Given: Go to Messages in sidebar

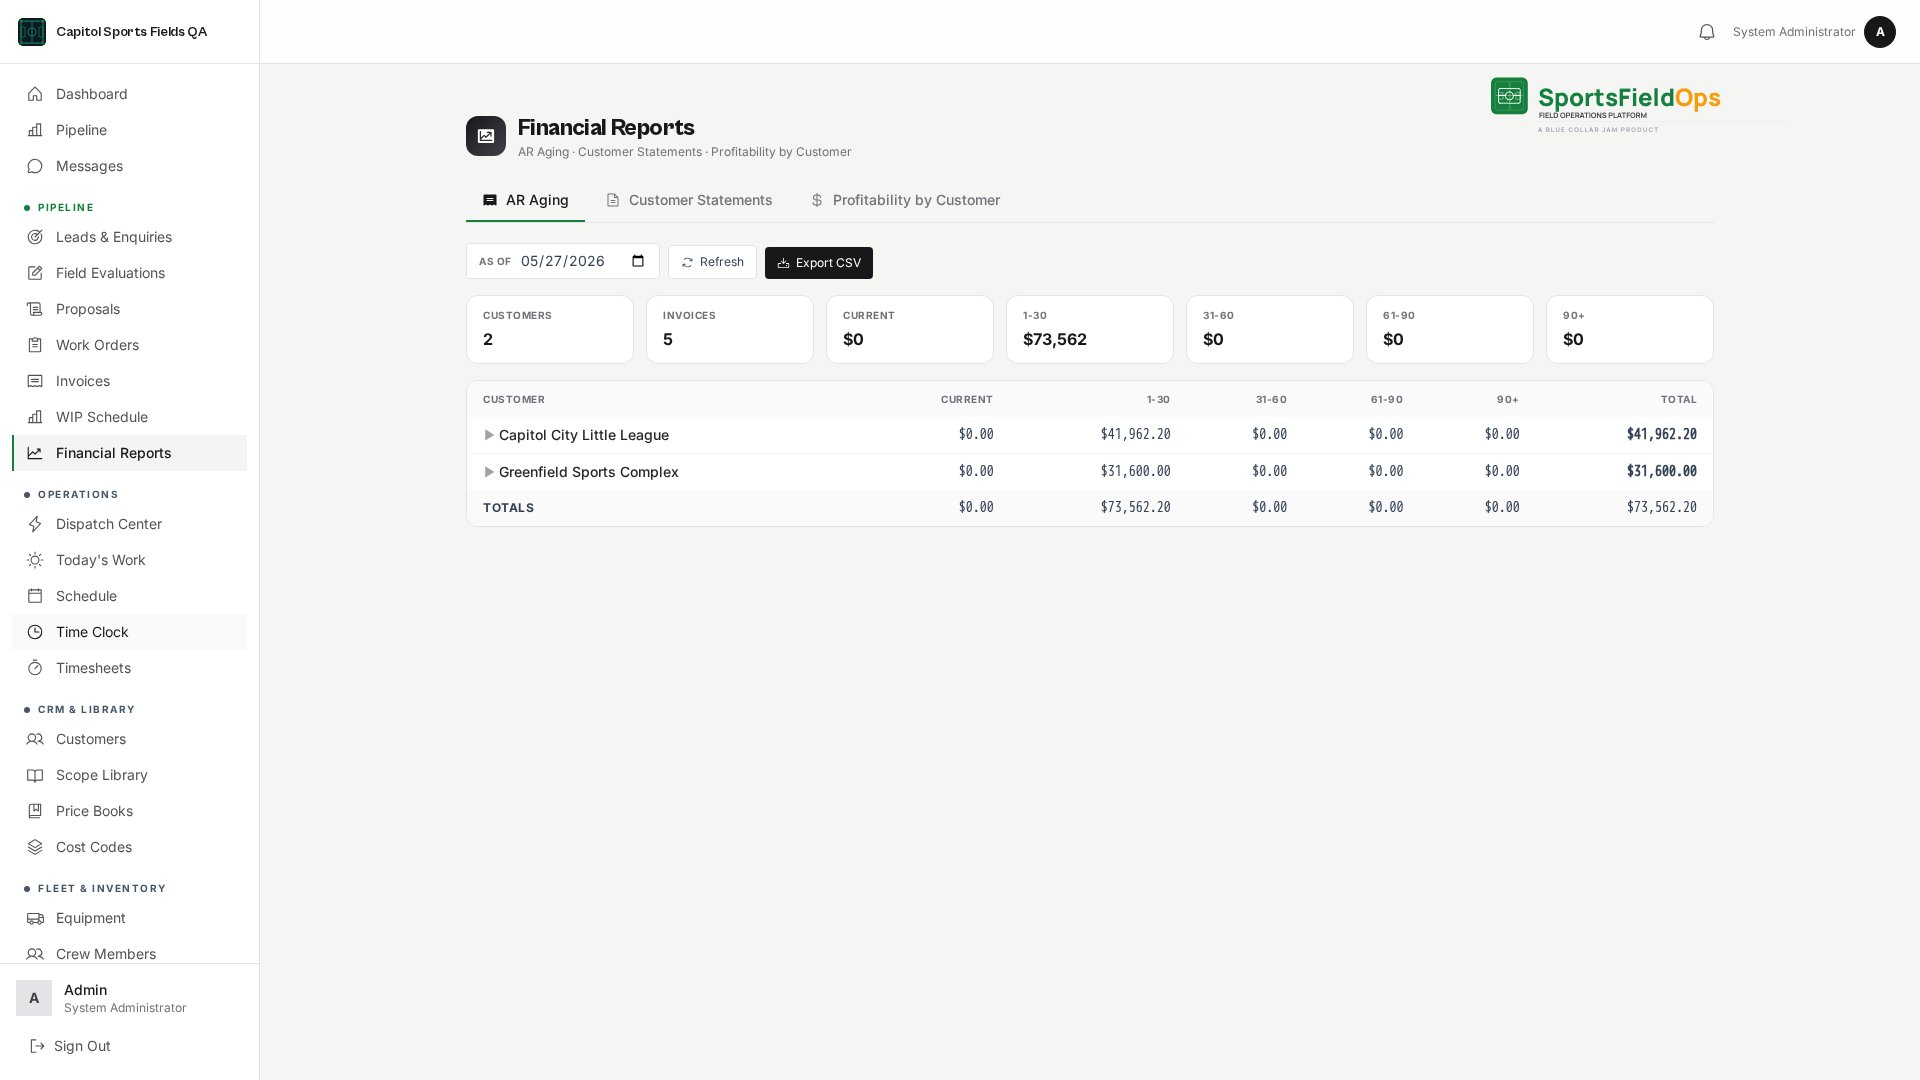Looking at the screenshot, I should 129,166.
